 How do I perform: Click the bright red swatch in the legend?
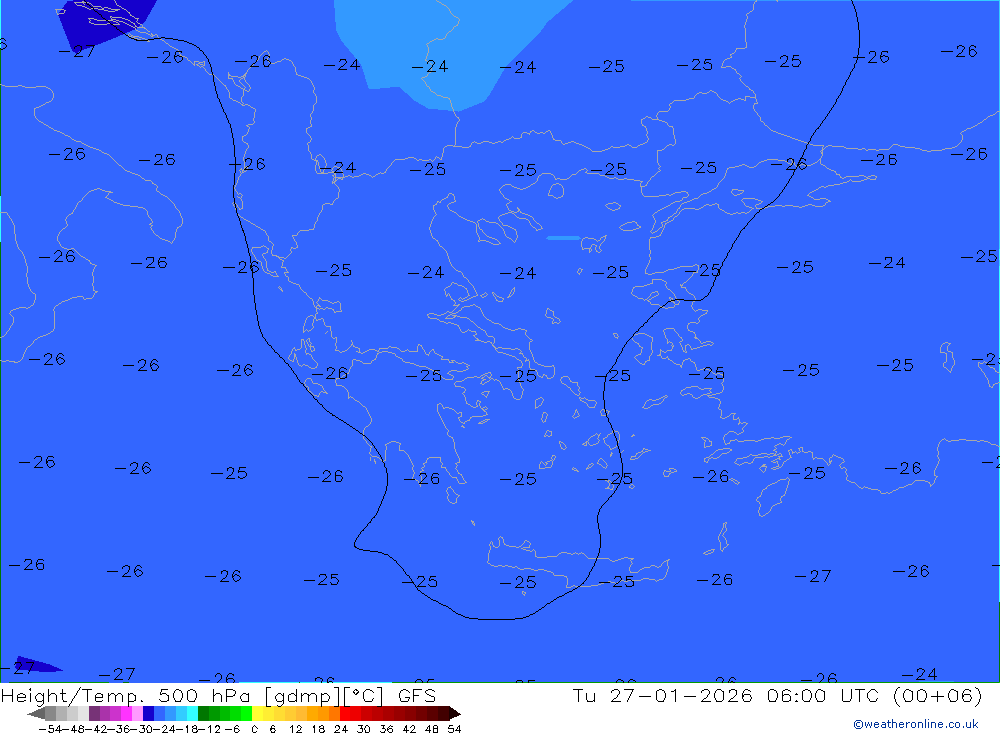(x=346, y=713)
